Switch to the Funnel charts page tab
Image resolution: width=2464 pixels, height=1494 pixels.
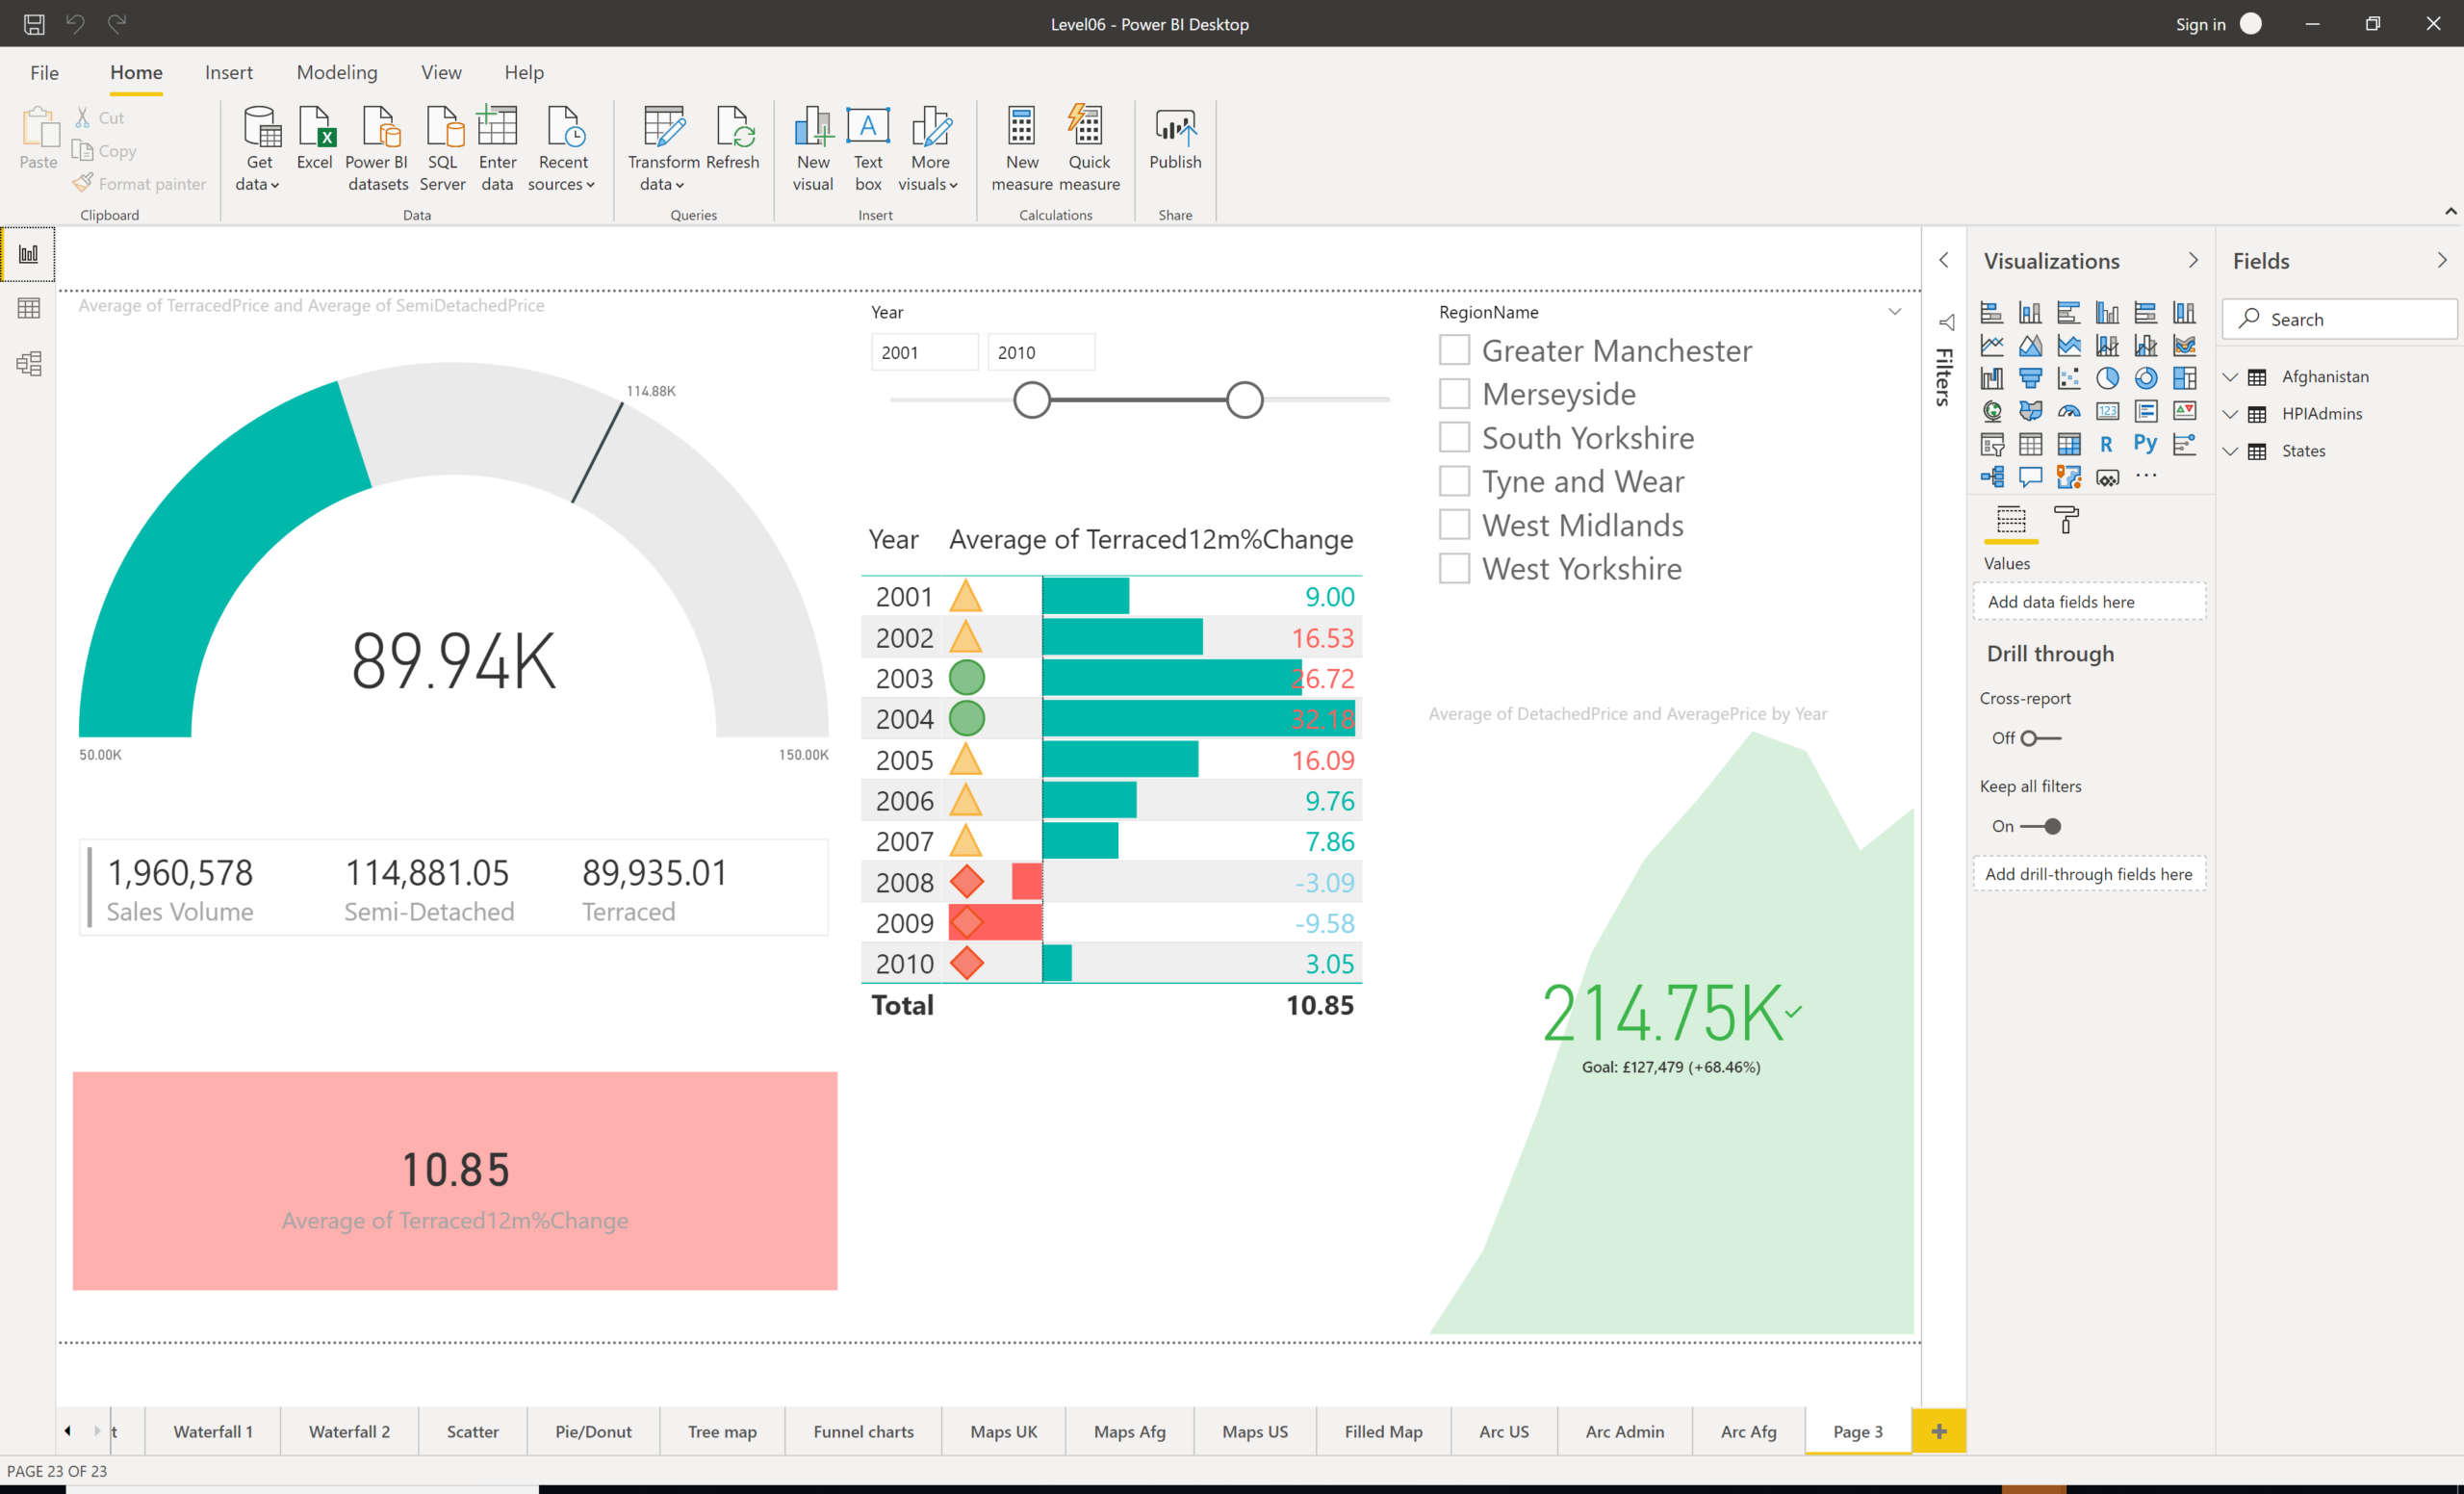[863, 1431]
